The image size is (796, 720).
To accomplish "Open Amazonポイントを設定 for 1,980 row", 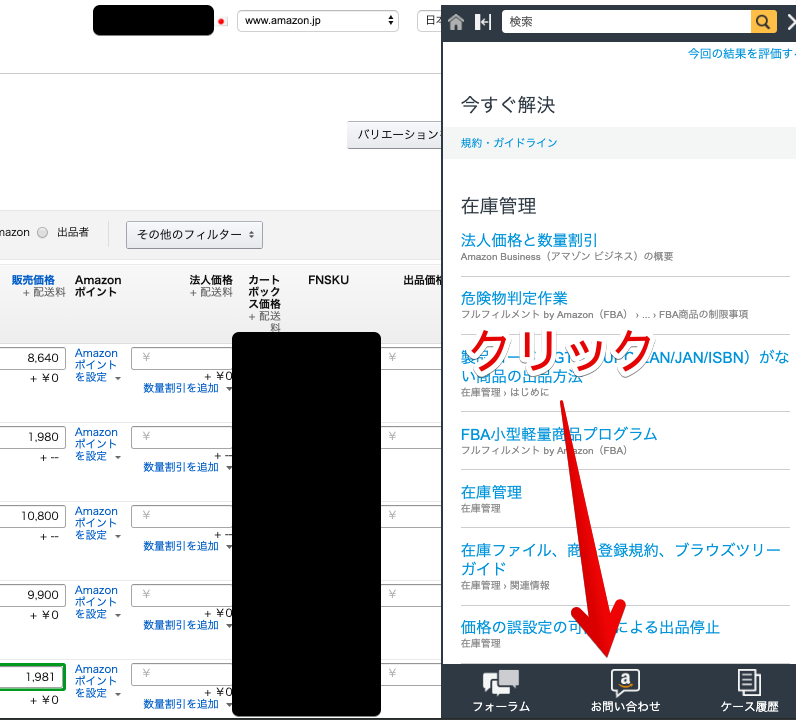I will pos(97,444).
